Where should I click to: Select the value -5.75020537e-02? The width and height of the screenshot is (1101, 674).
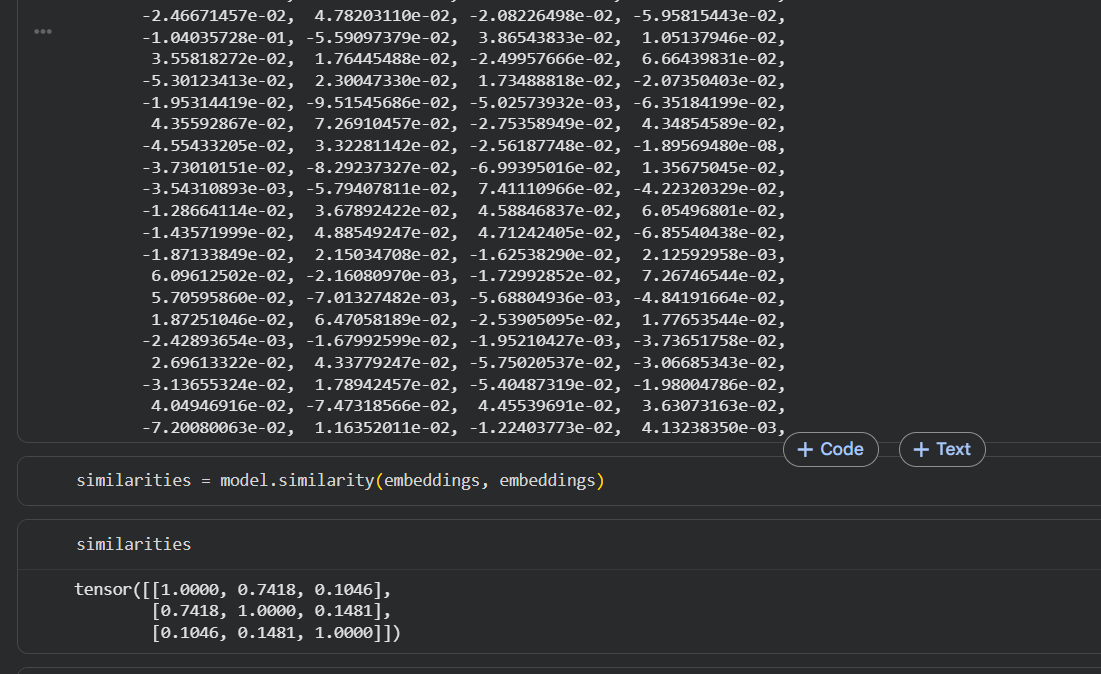pyautogui.click(x=541, y=363)
